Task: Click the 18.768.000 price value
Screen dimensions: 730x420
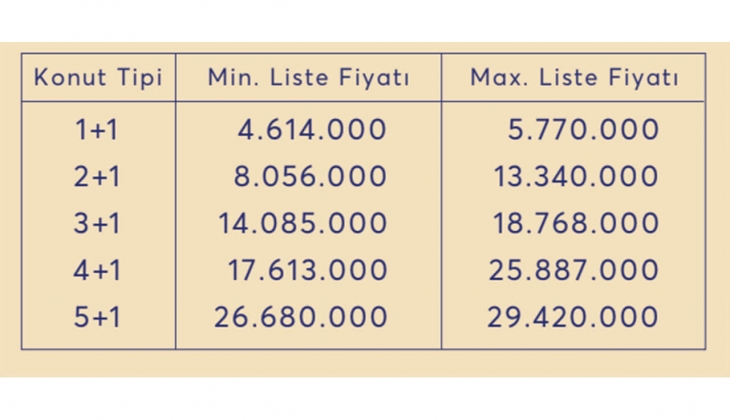Action: [x=576, y=224]
